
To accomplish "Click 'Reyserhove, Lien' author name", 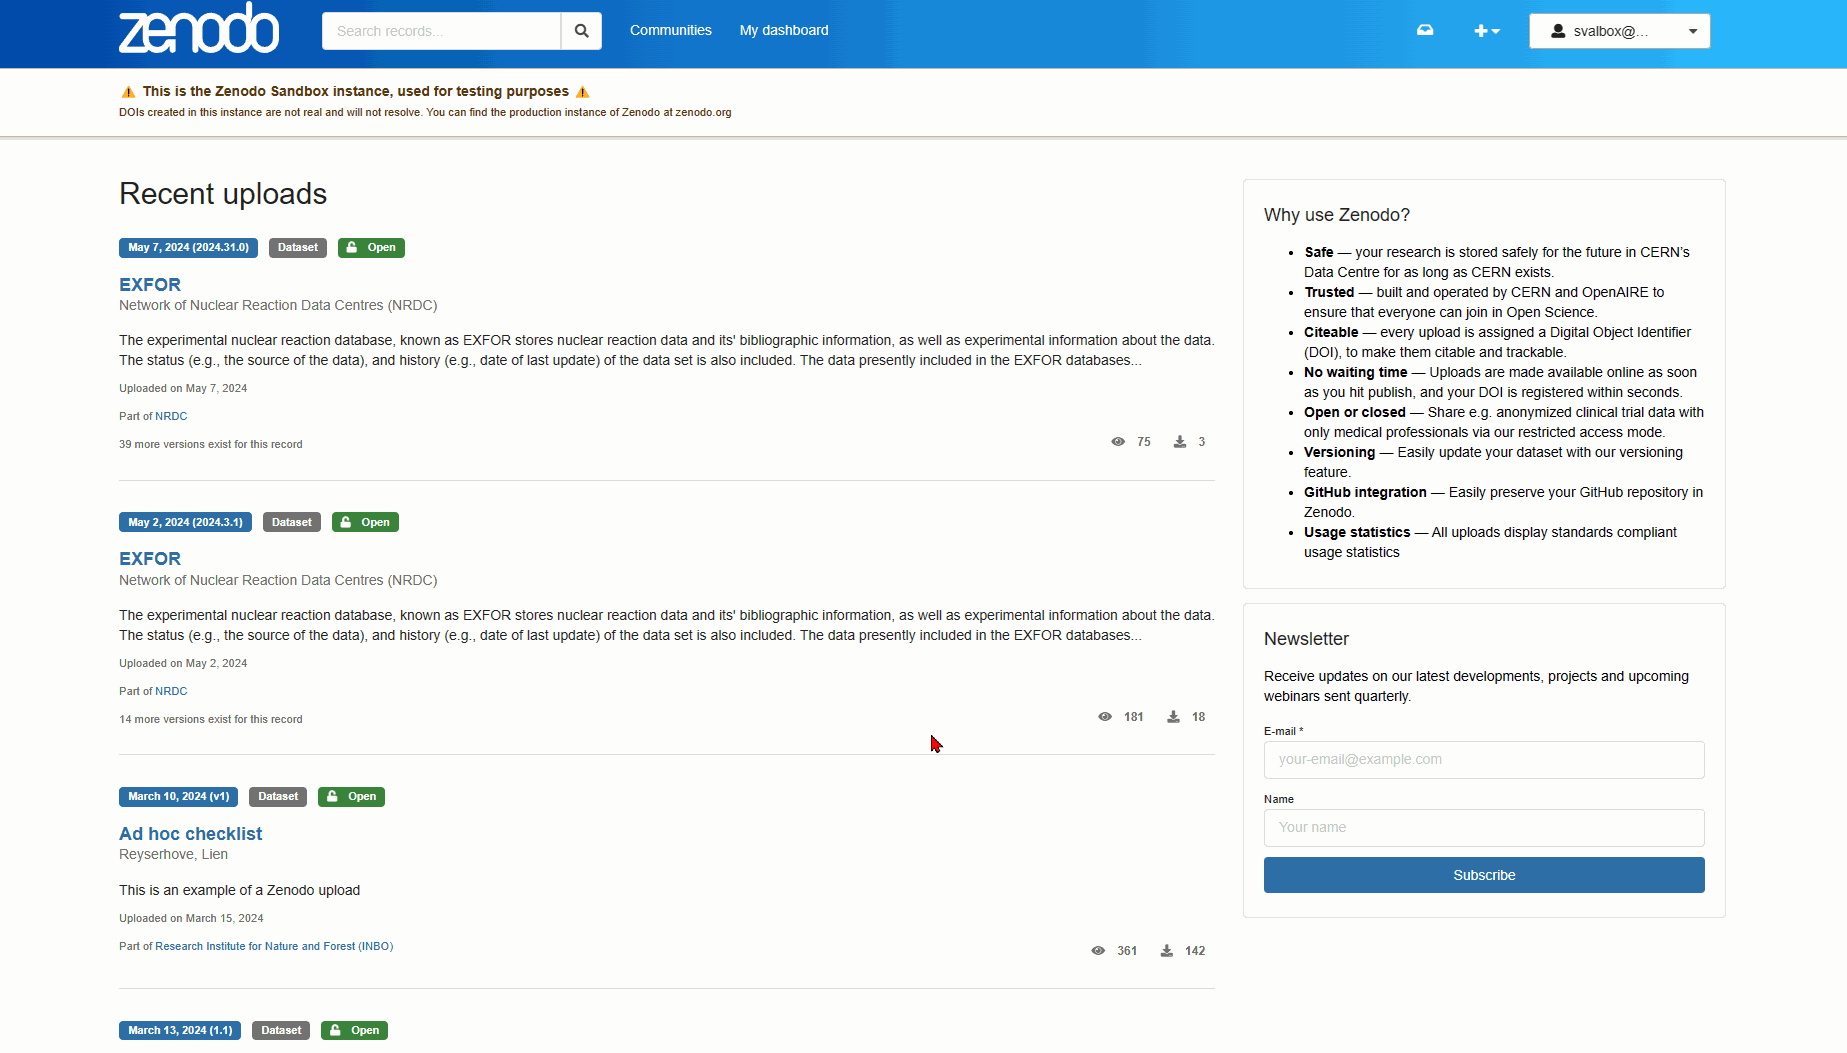I will pos(173,855).
